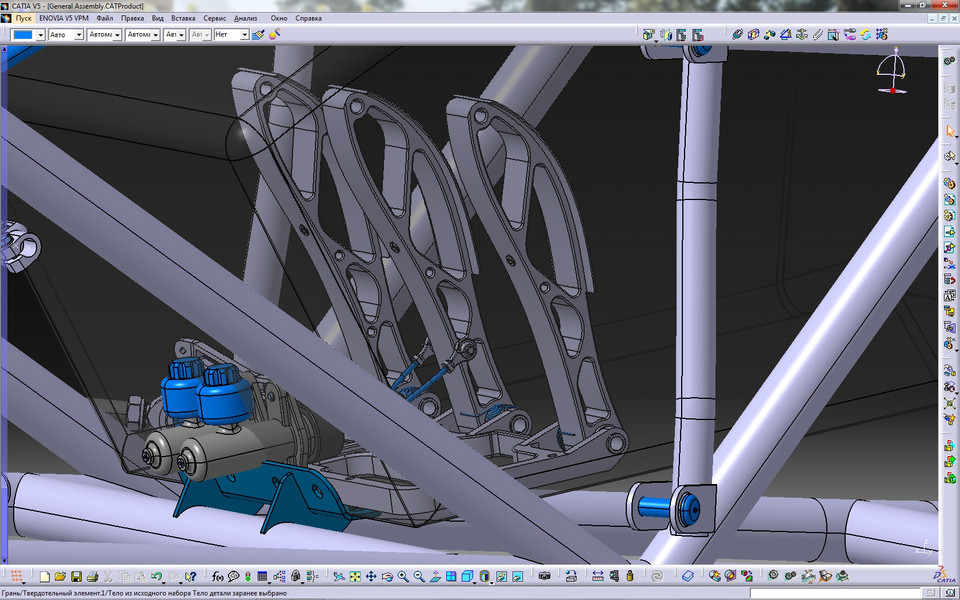Click the Print icon in bottom toolbar
This screenshot has width=960, height=600.
tap(92, 577)
